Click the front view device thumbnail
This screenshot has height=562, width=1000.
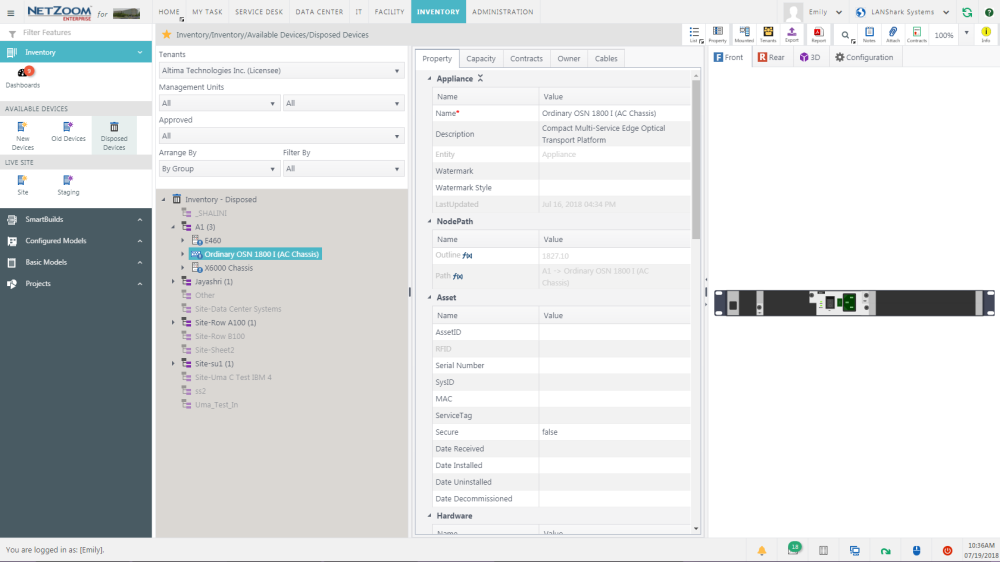854,303
